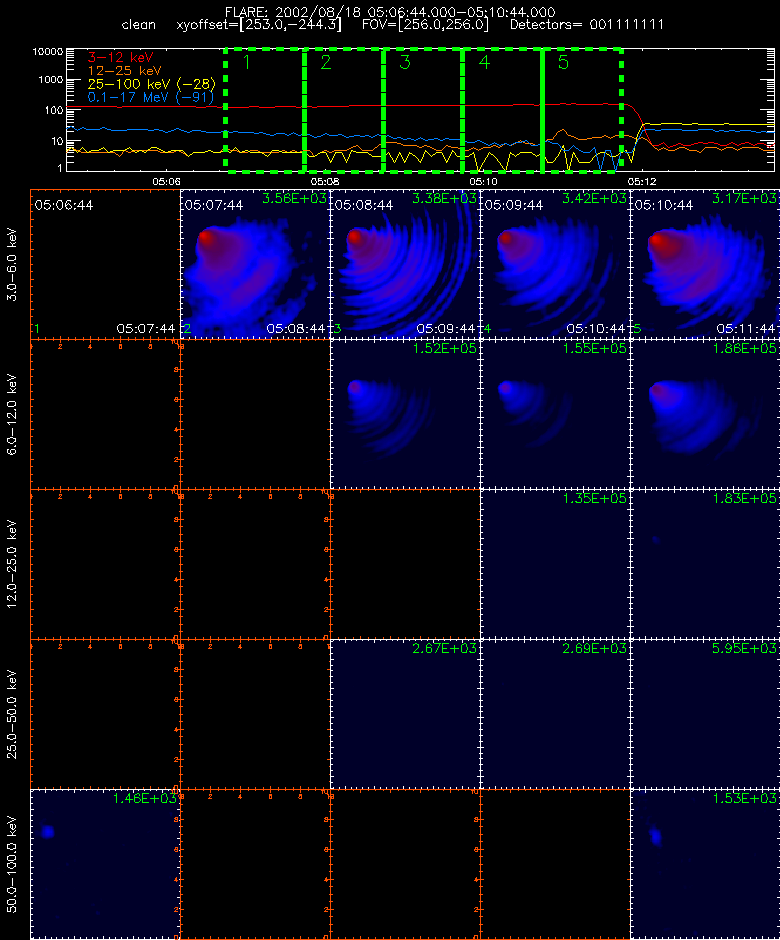
Task: Click the 05:08 time axis tick label
Action: tap(324, 181)
